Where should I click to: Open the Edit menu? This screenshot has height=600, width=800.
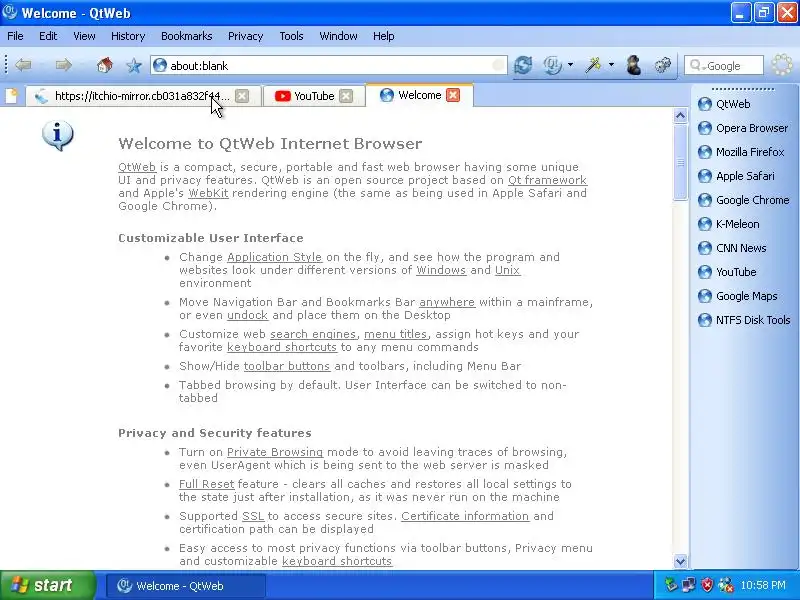pos(48,36)
